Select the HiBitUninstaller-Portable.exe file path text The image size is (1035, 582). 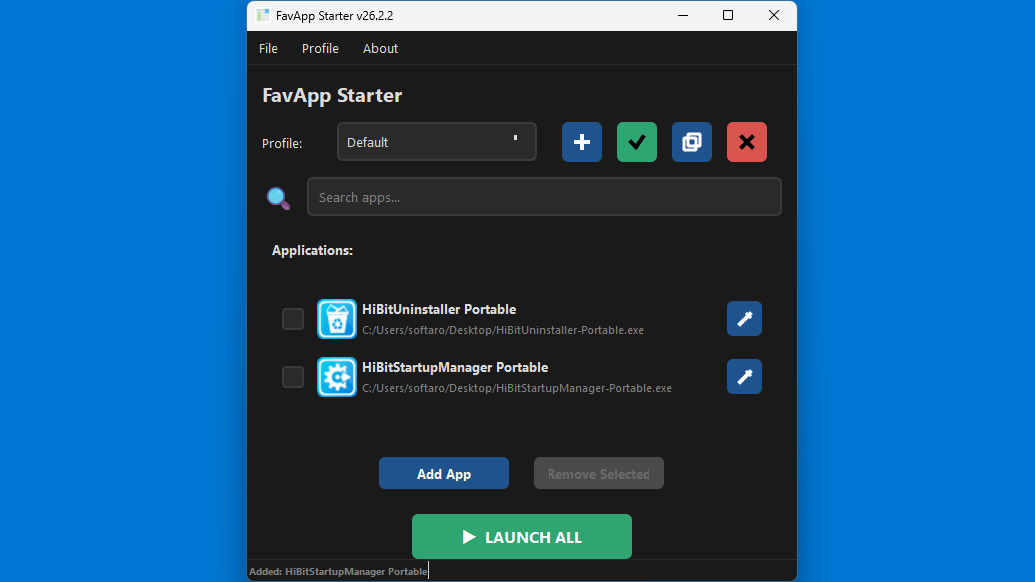pyautogui.click(x=503, y=330)
